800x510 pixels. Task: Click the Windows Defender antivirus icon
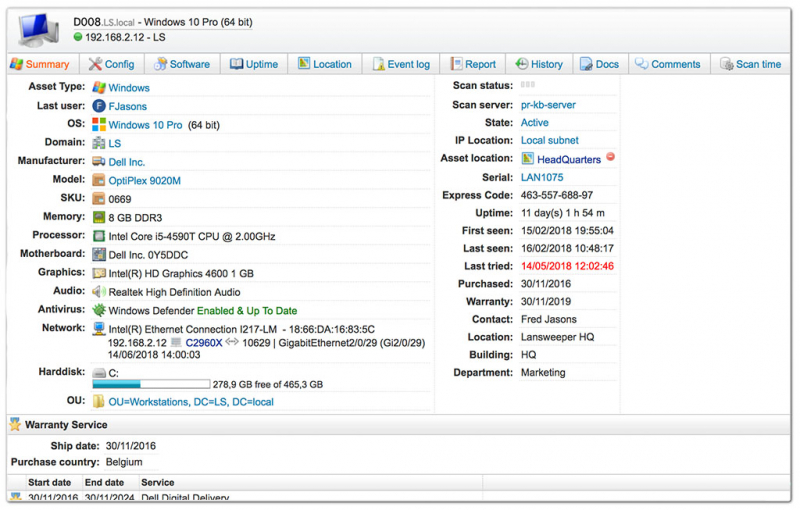tap(99, 311)
